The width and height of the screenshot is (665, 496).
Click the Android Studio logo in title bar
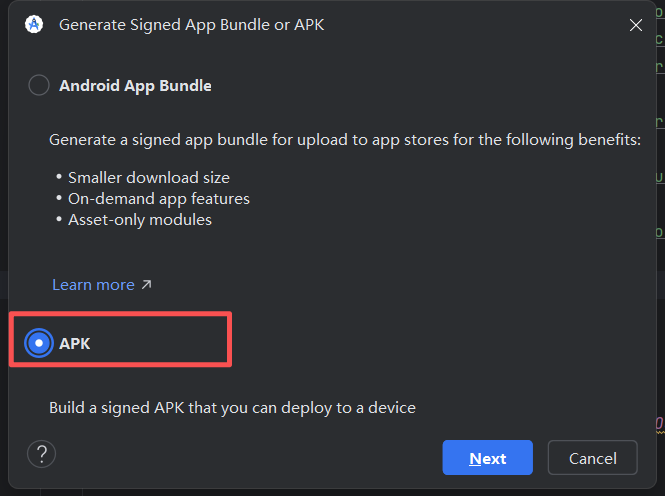click(x=34, y=25)
